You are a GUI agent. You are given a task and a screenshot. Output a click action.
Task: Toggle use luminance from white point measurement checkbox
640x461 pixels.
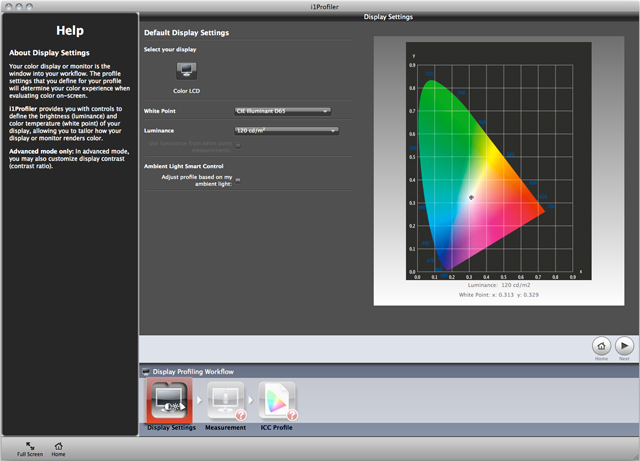click(238, 146)
